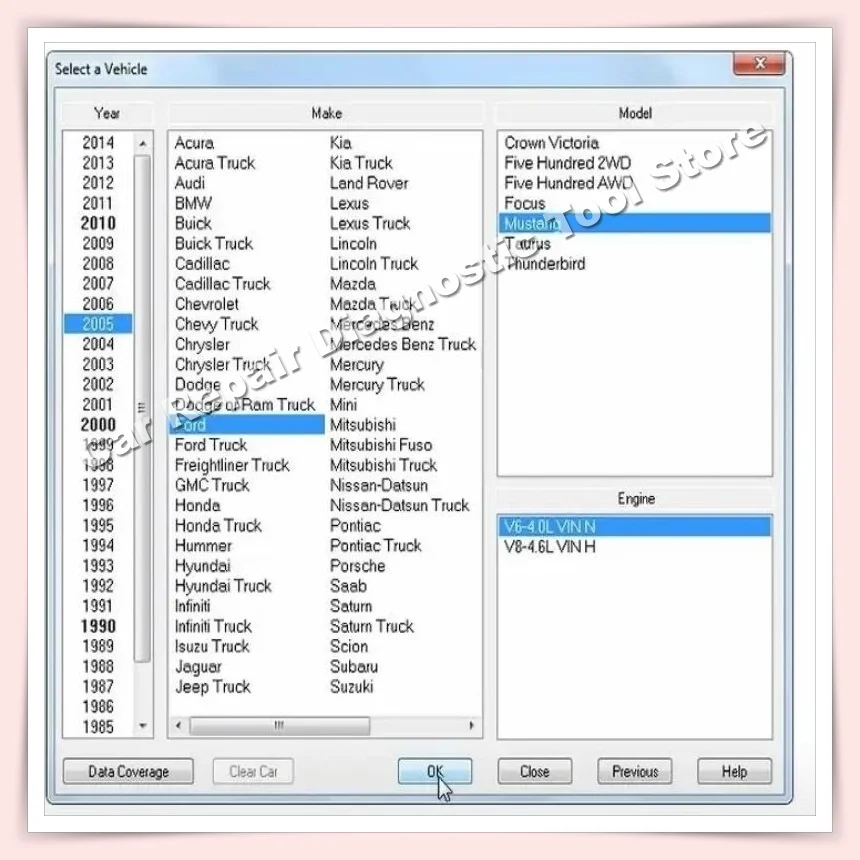
Task: Click Make list scroll left arrow
Action: pyautogui.click(x=178, y=725)
